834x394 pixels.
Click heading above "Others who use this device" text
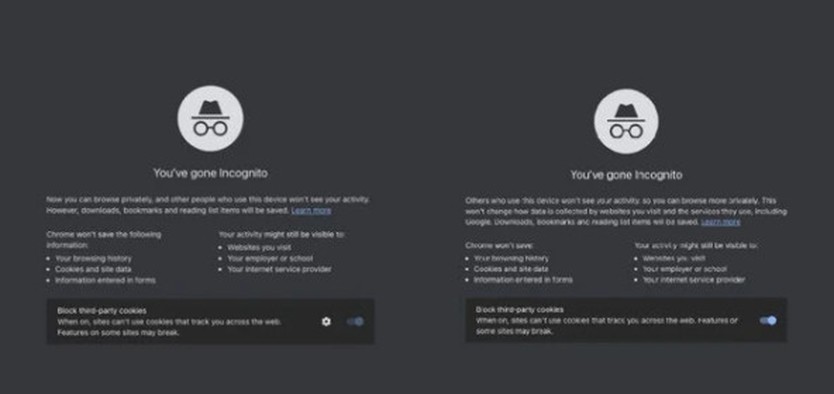coord(626,174)
